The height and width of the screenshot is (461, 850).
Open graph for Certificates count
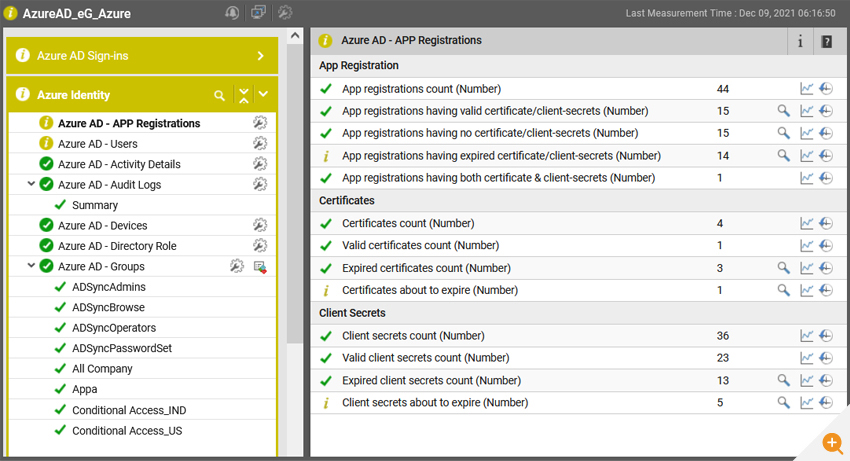click(807, 223)
